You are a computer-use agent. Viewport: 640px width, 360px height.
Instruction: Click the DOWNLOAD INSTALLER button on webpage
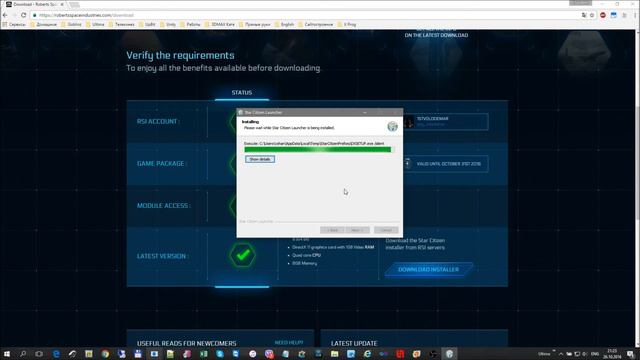[429, 270]
